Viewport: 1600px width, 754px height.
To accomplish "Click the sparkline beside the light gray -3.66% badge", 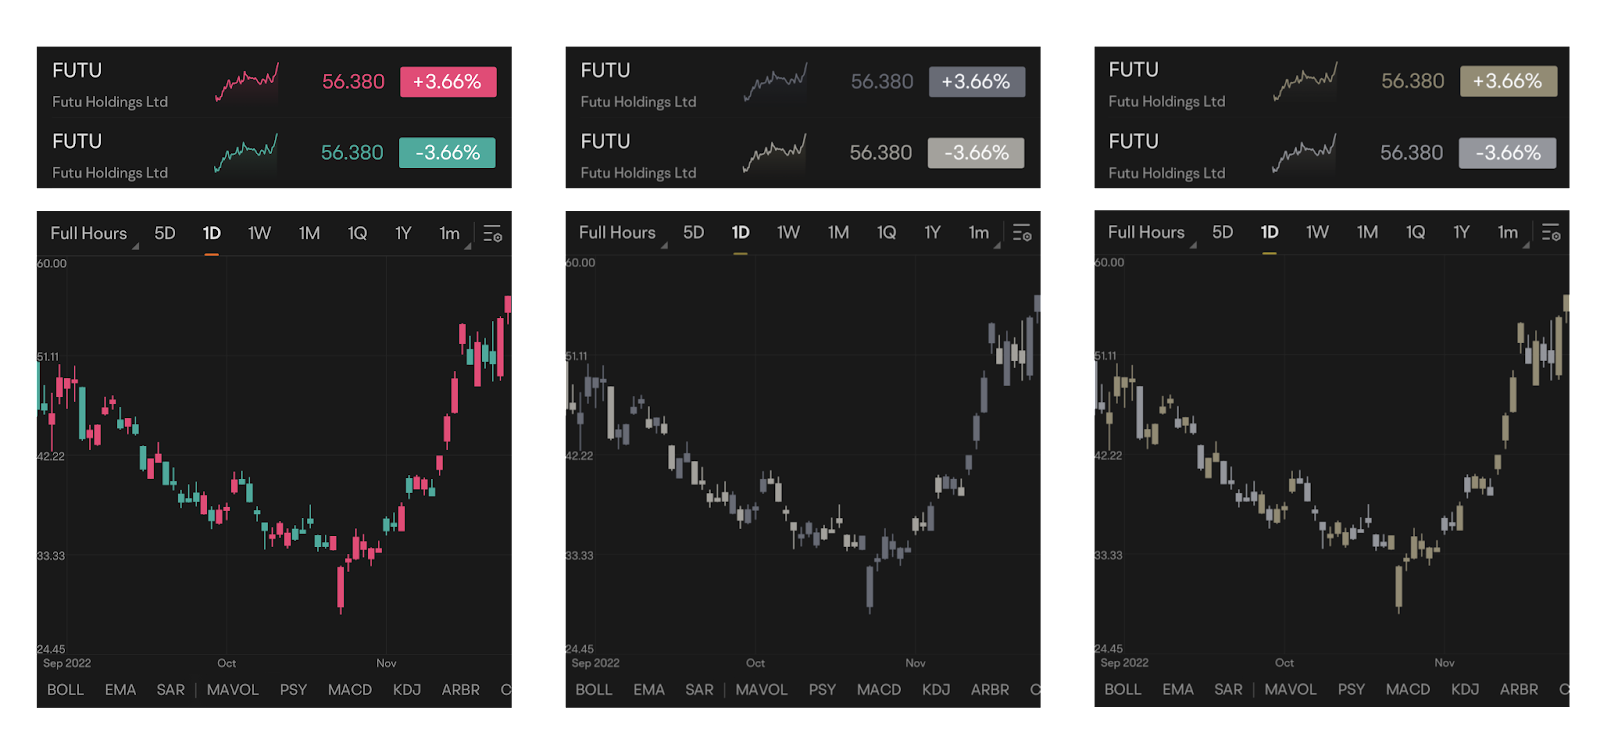I will 776,153.
